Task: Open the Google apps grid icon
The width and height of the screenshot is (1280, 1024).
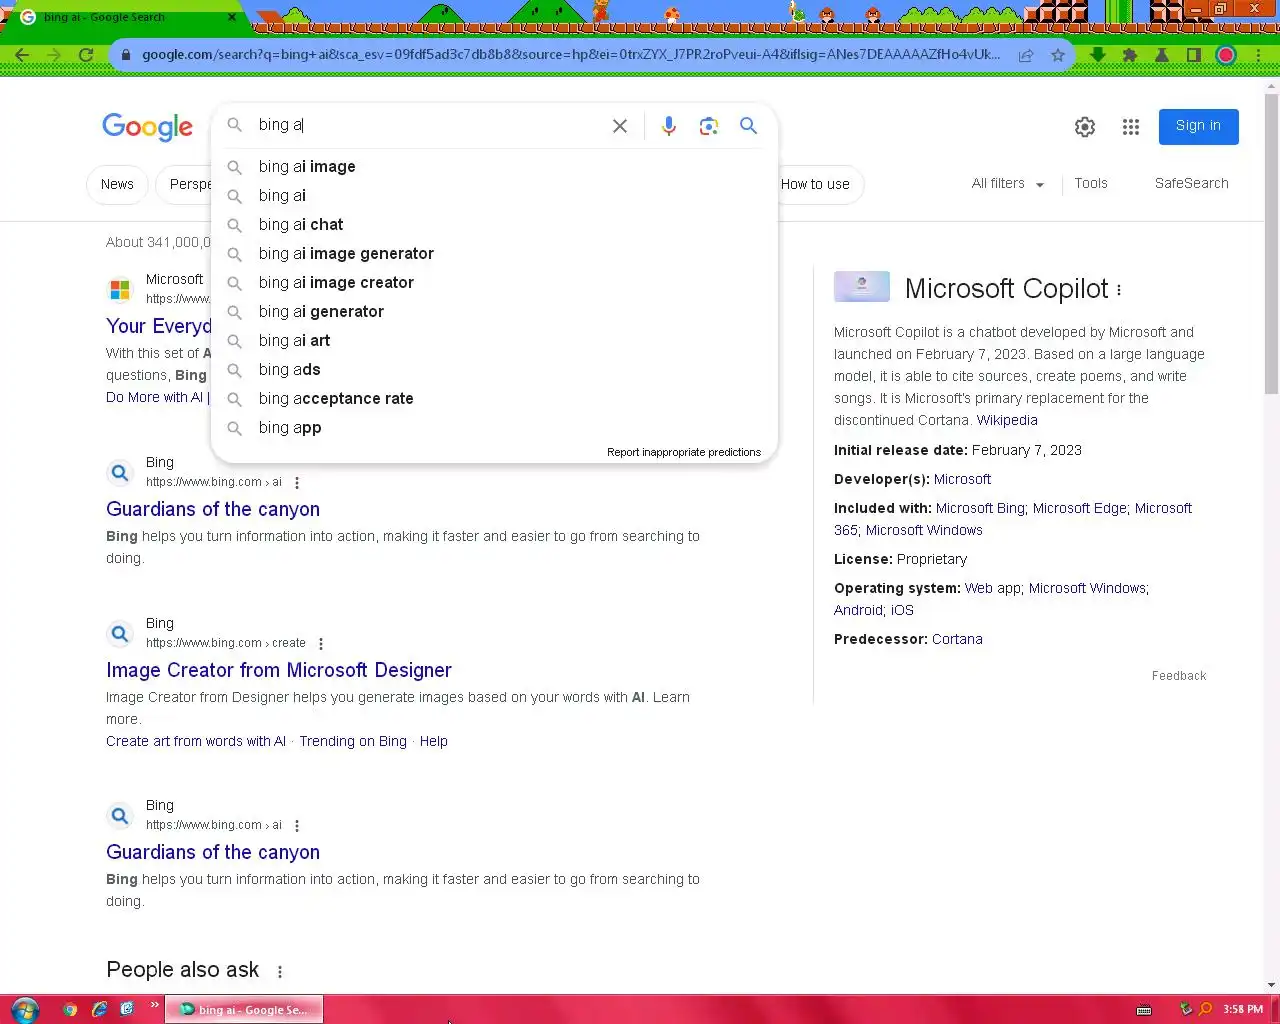Action: [1131, 127]
